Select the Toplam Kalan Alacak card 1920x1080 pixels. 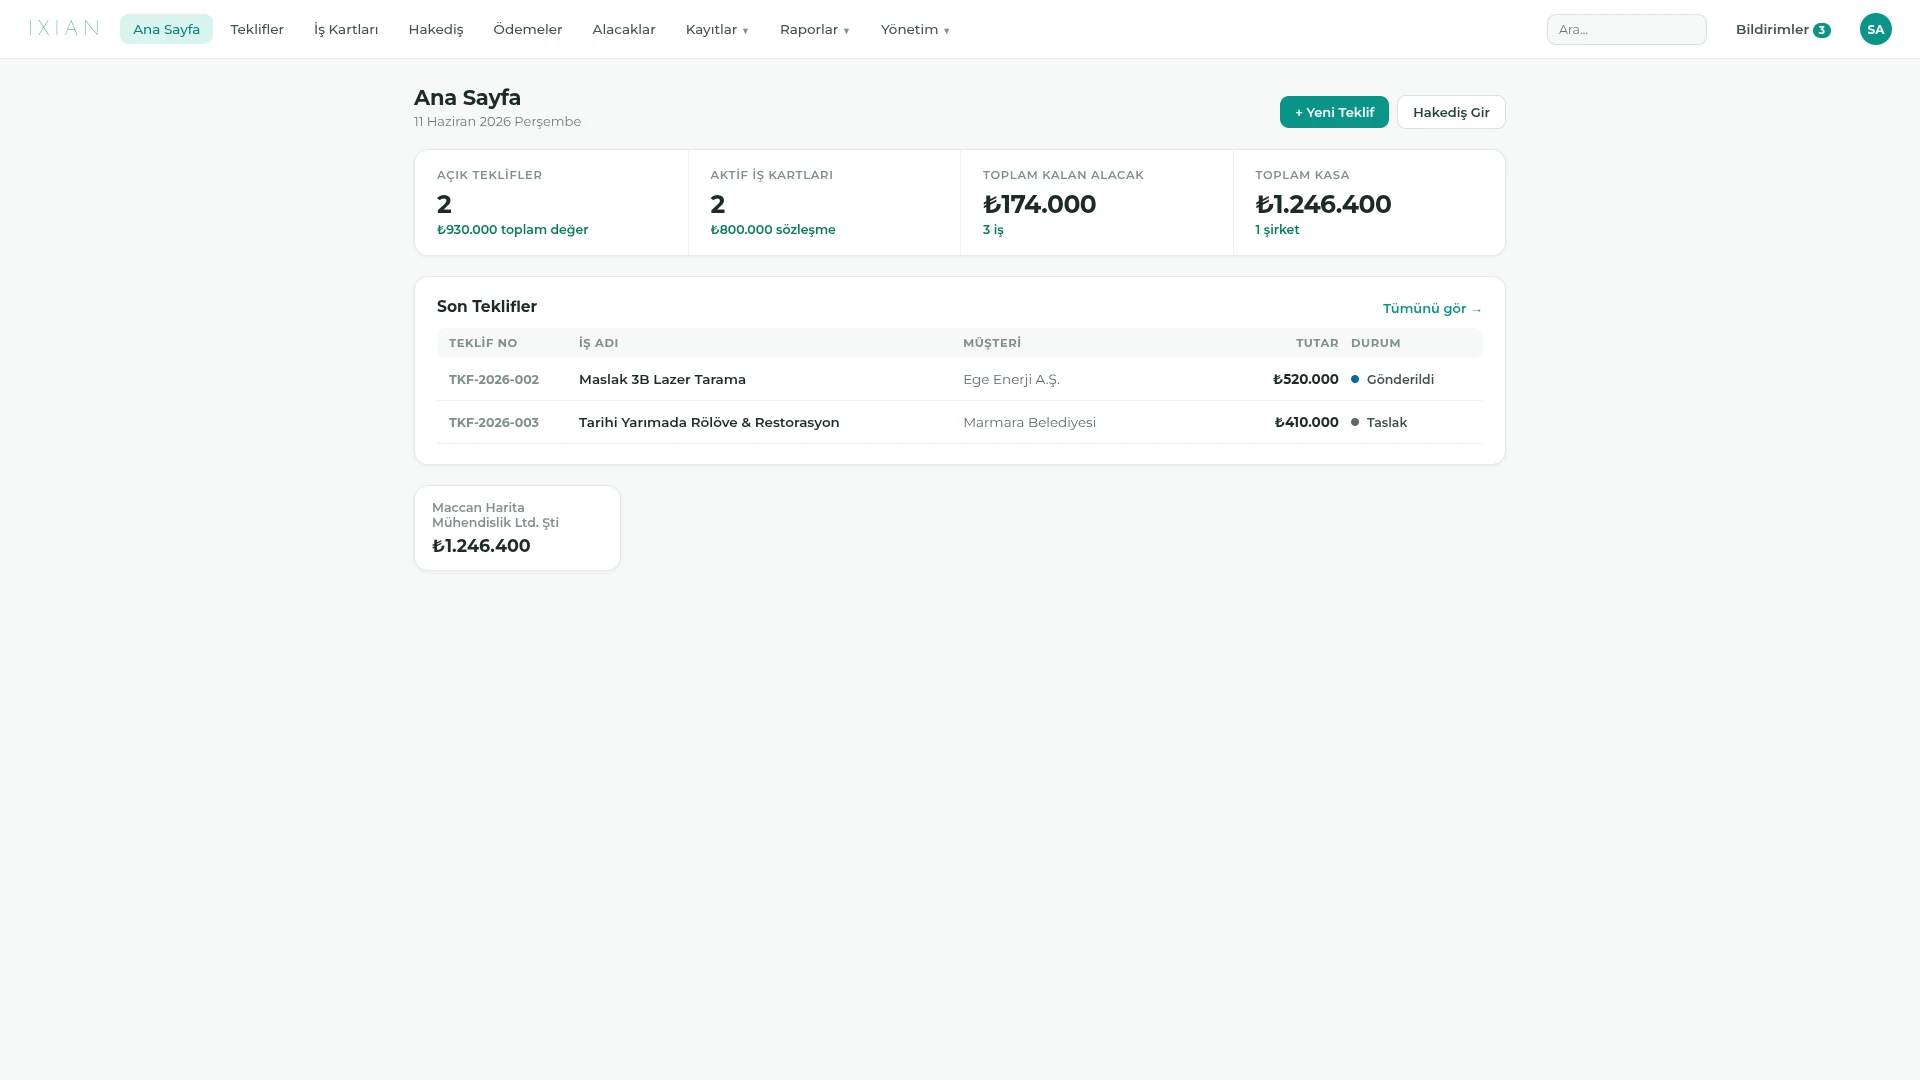tap(1097, 202)
